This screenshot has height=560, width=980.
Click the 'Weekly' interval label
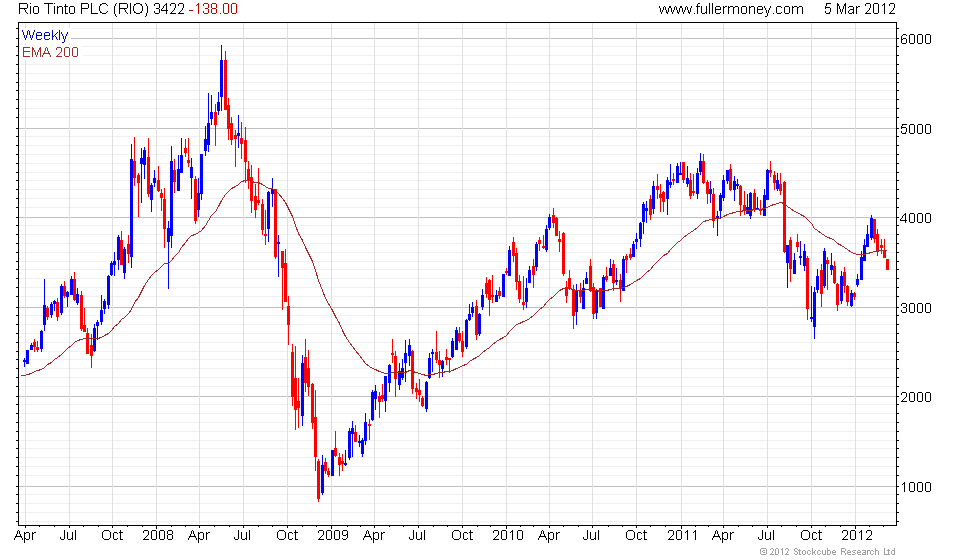coord(44,36)
